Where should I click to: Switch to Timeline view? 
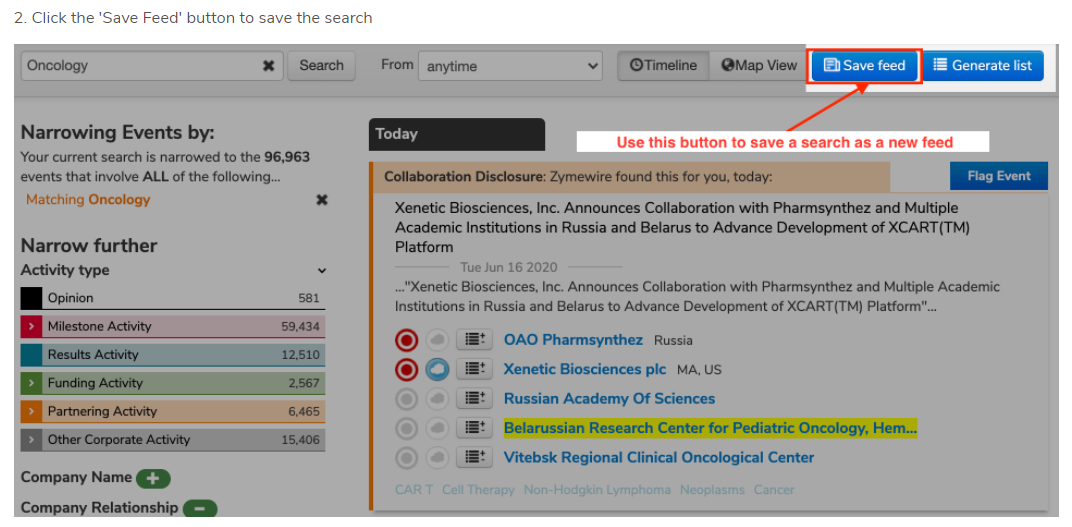click(663, 66)
